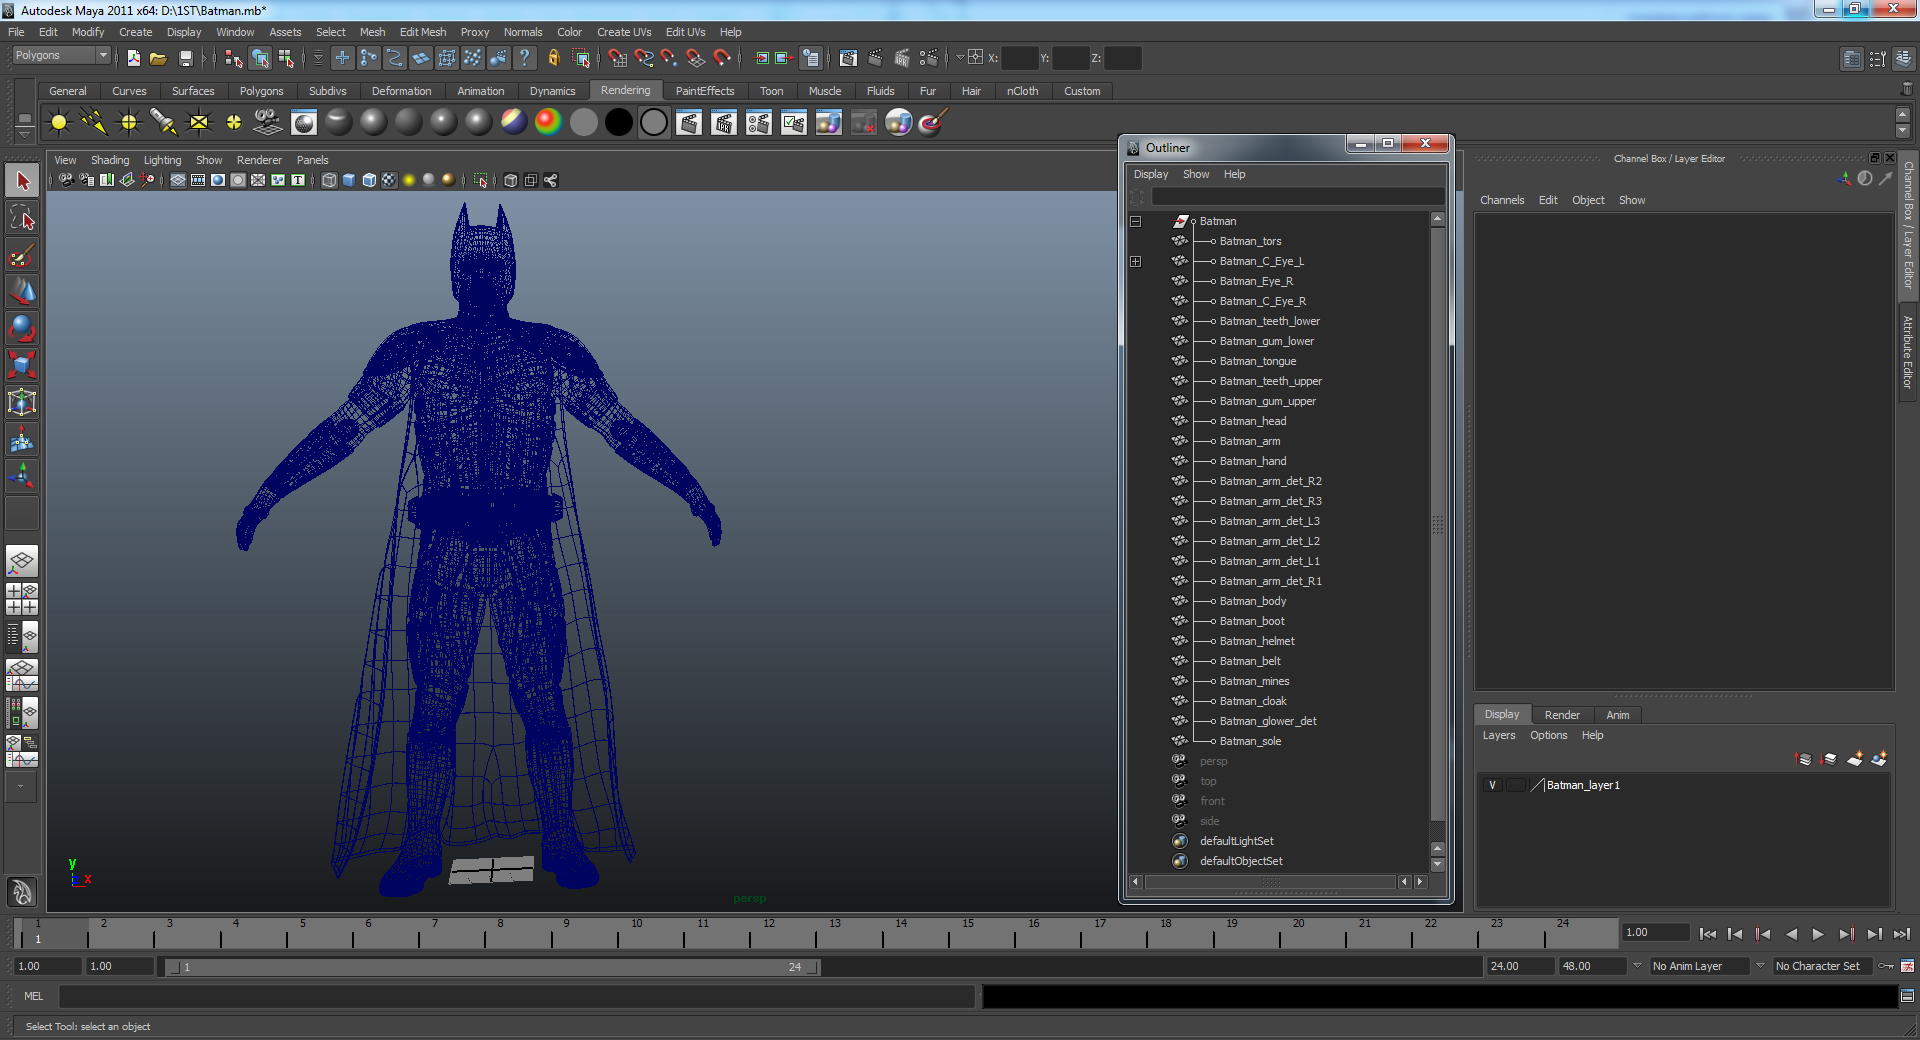Enable use all lights yellow sphere

coord(409,180)
